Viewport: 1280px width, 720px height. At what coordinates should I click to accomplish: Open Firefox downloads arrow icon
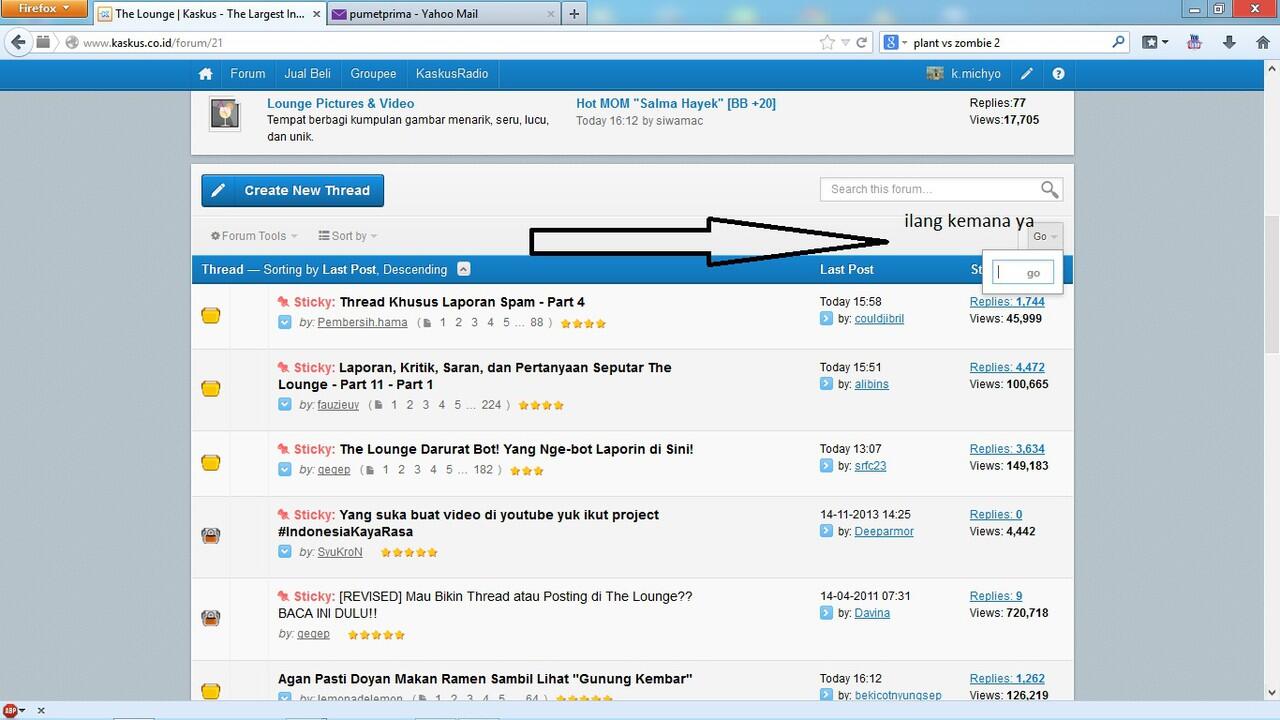(x=1230, y=42)
